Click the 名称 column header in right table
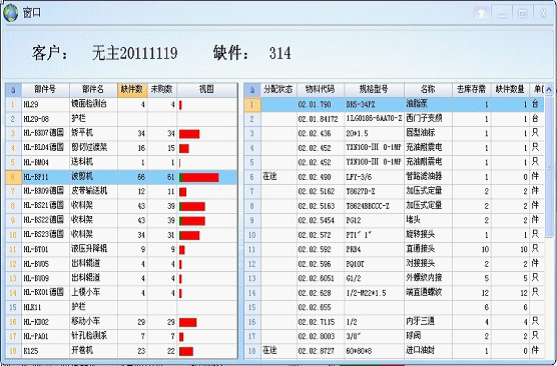The width and height of the screenshot is (557, 366). pyautogui.click(x=428, y=90)
